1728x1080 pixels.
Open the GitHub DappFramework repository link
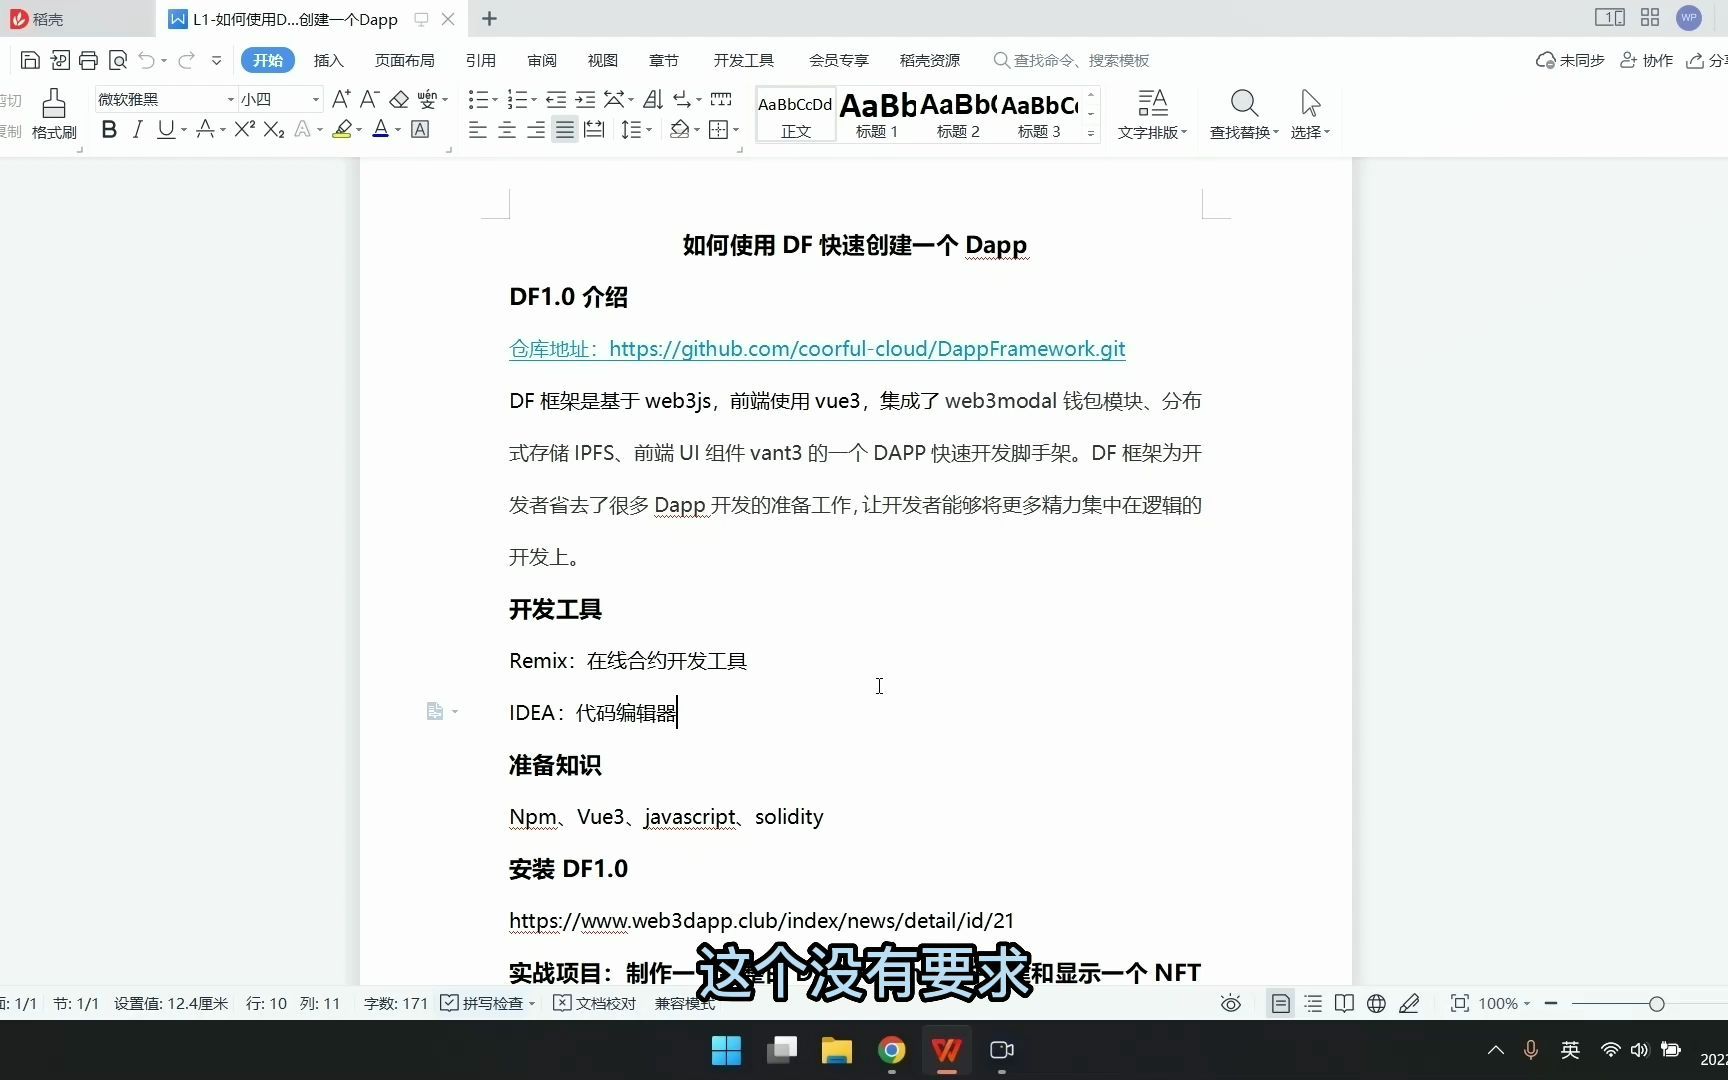coord(867,348)
